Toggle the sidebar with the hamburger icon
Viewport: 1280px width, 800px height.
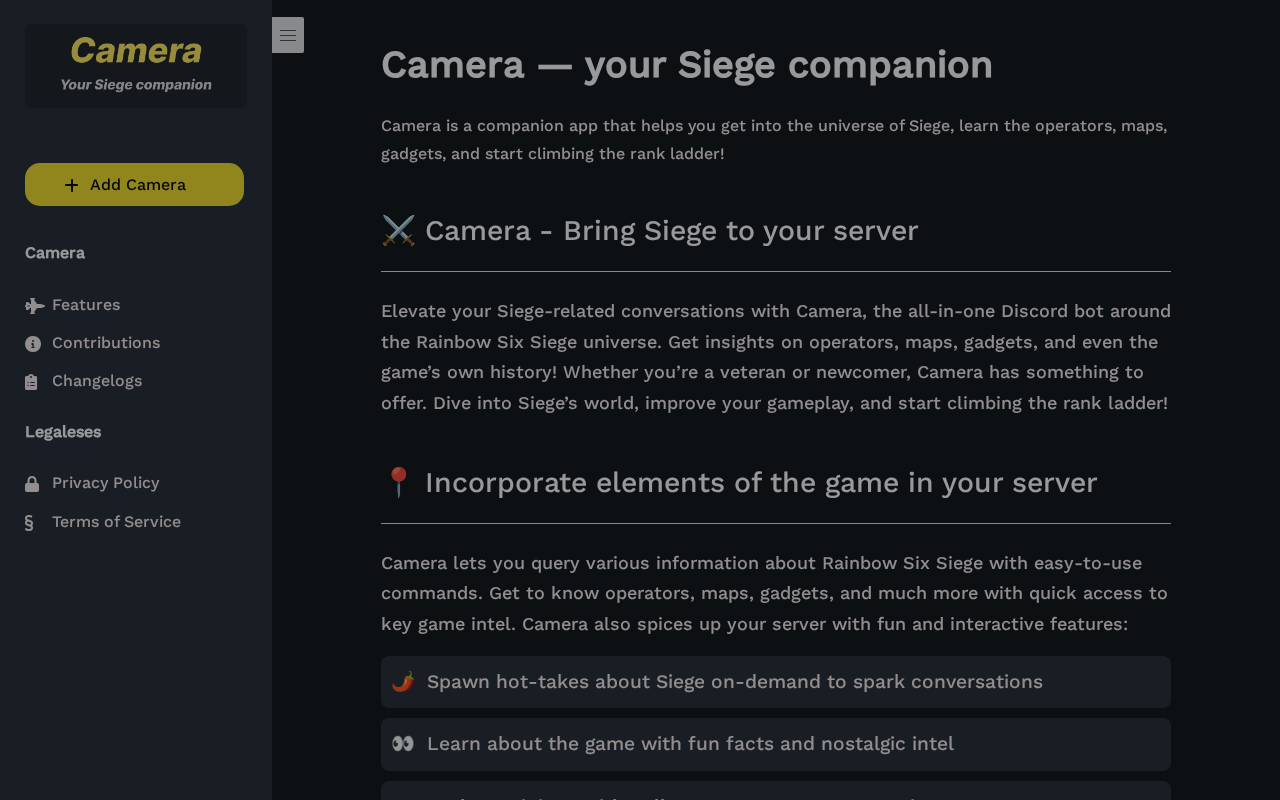288,35
